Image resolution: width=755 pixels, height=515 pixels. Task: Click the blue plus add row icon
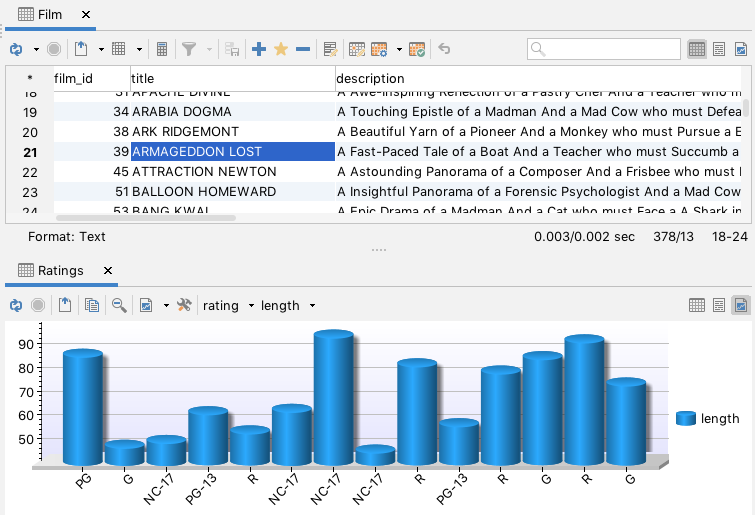pyautogui.click(x=259, y=49)
